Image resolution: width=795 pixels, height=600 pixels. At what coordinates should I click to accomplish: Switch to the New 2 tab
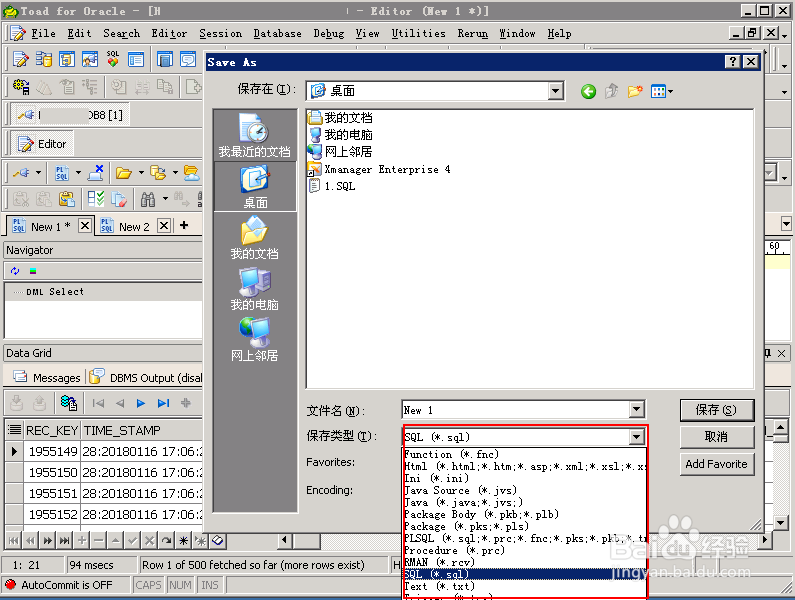pos(134,227)
